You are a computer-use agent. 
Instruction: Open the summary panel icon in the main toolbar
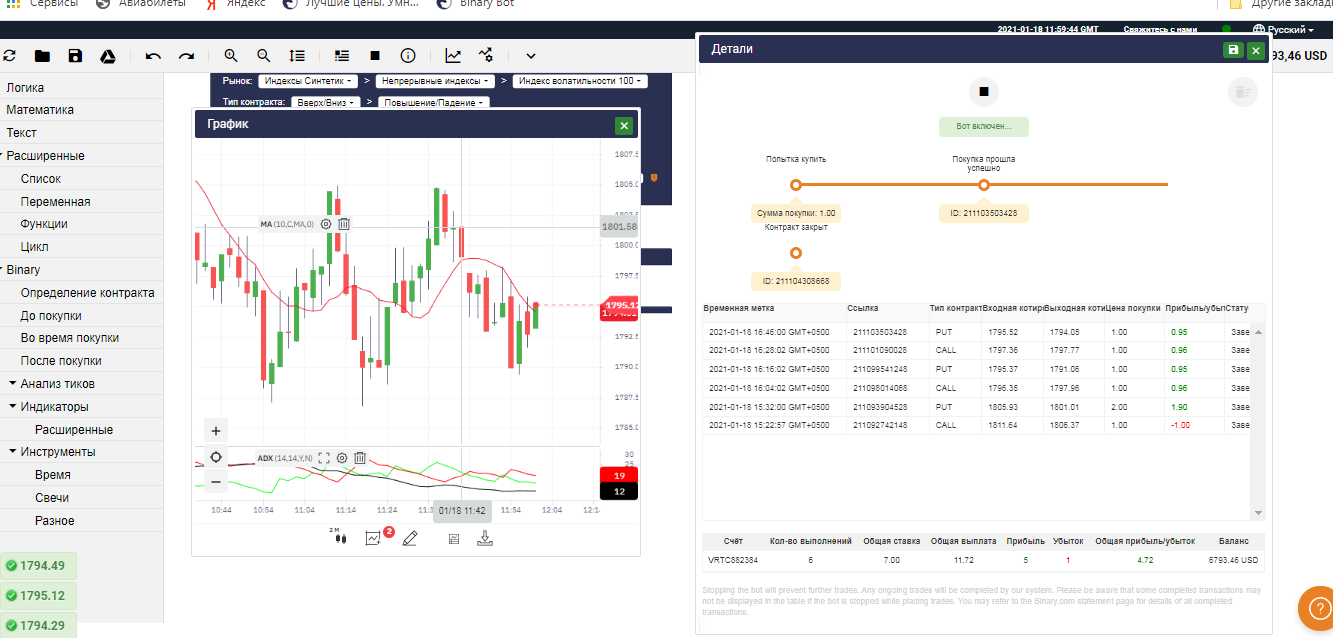click(343, 56)
